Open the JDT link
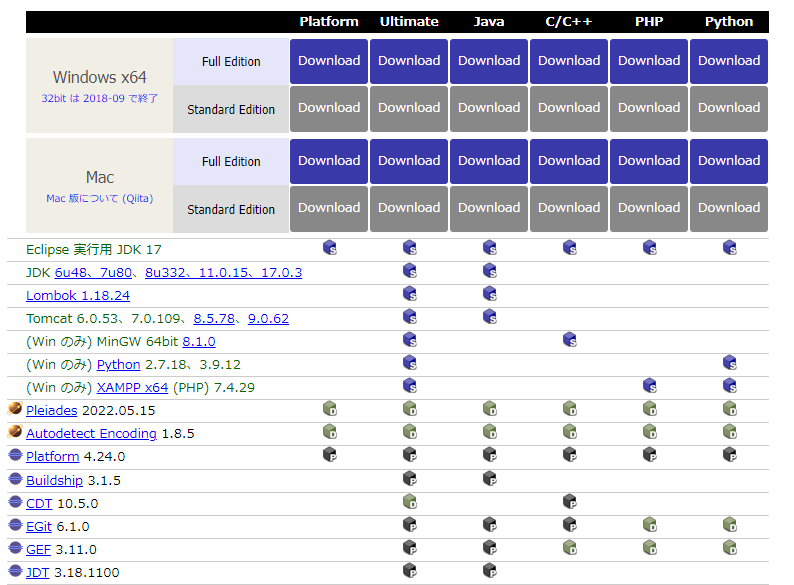Screen dimensions: 794x585 click(37, 572)
